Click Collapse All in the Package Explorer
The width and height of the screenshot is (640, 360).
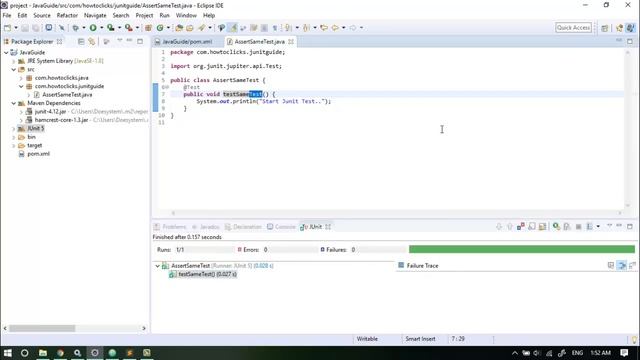(81, 42)
